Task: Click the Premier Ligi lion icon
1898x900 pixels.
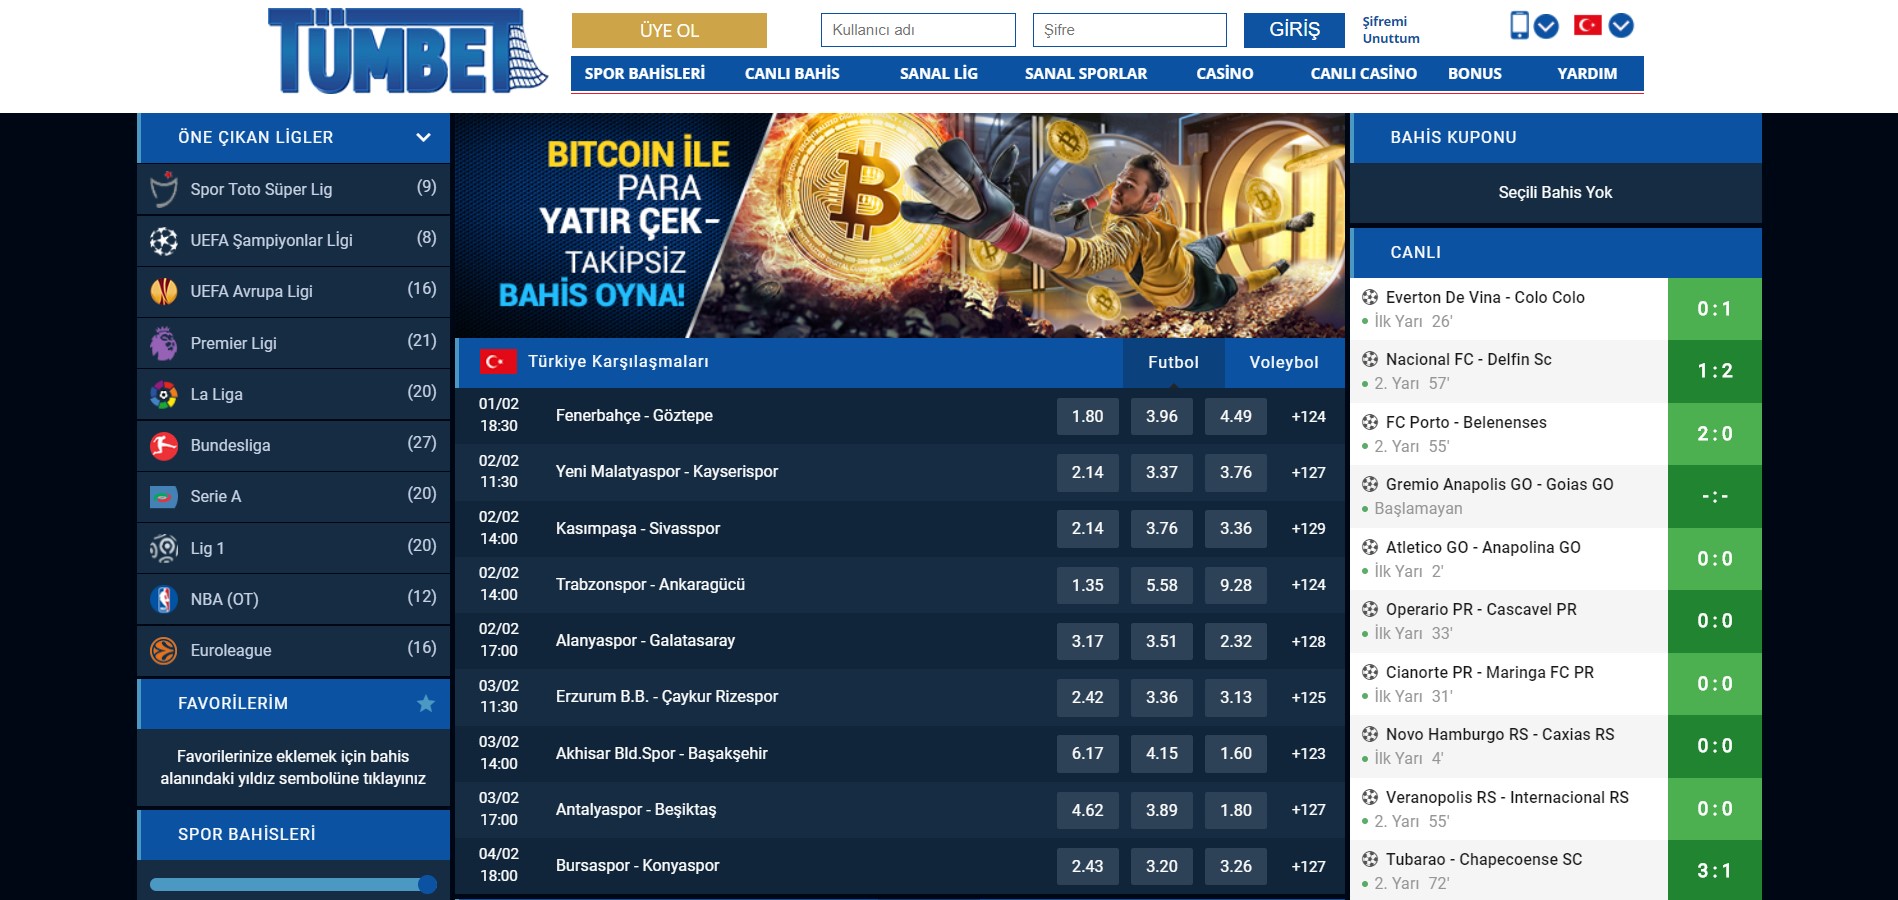Action: (164, 343)
